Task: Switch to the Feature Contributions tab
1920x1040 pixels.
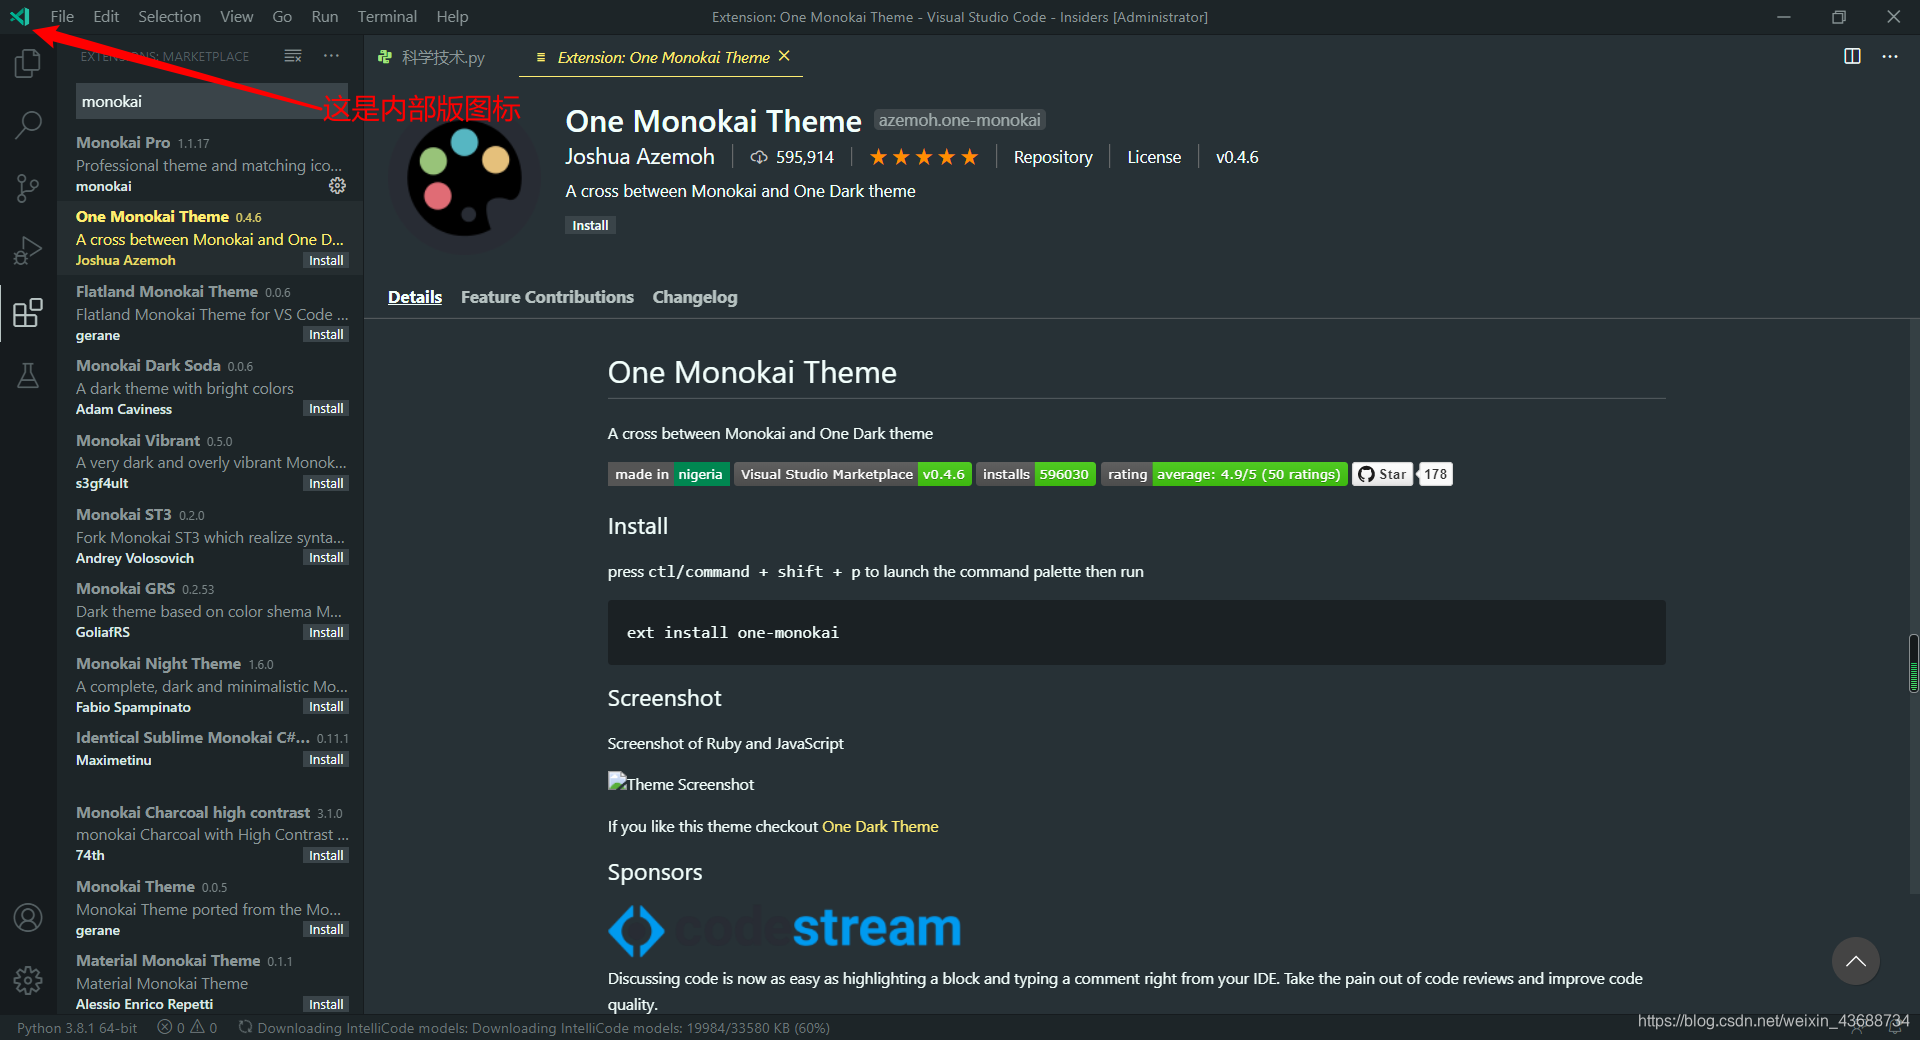Action: point(547,297)
